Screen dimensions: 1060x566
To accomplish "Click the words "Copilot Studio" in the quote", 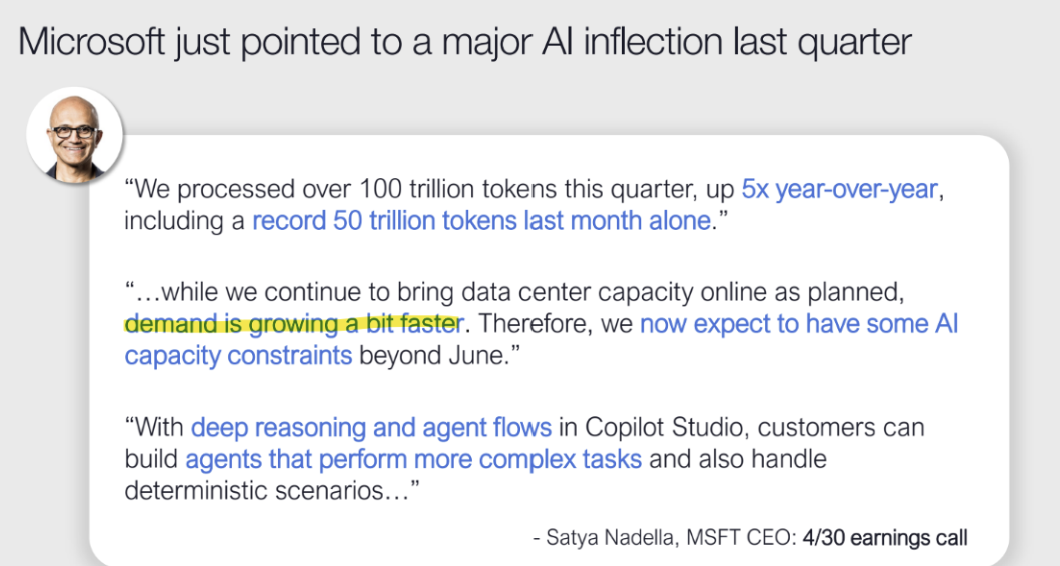I will pyautogui.click(x=665, y=428).
